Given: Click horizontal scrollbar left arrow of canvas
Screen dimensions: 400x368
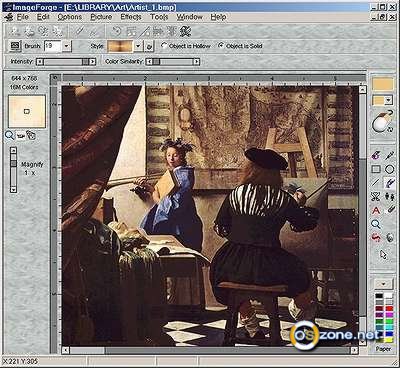Looking at the screenshot, I should (66, 350).
